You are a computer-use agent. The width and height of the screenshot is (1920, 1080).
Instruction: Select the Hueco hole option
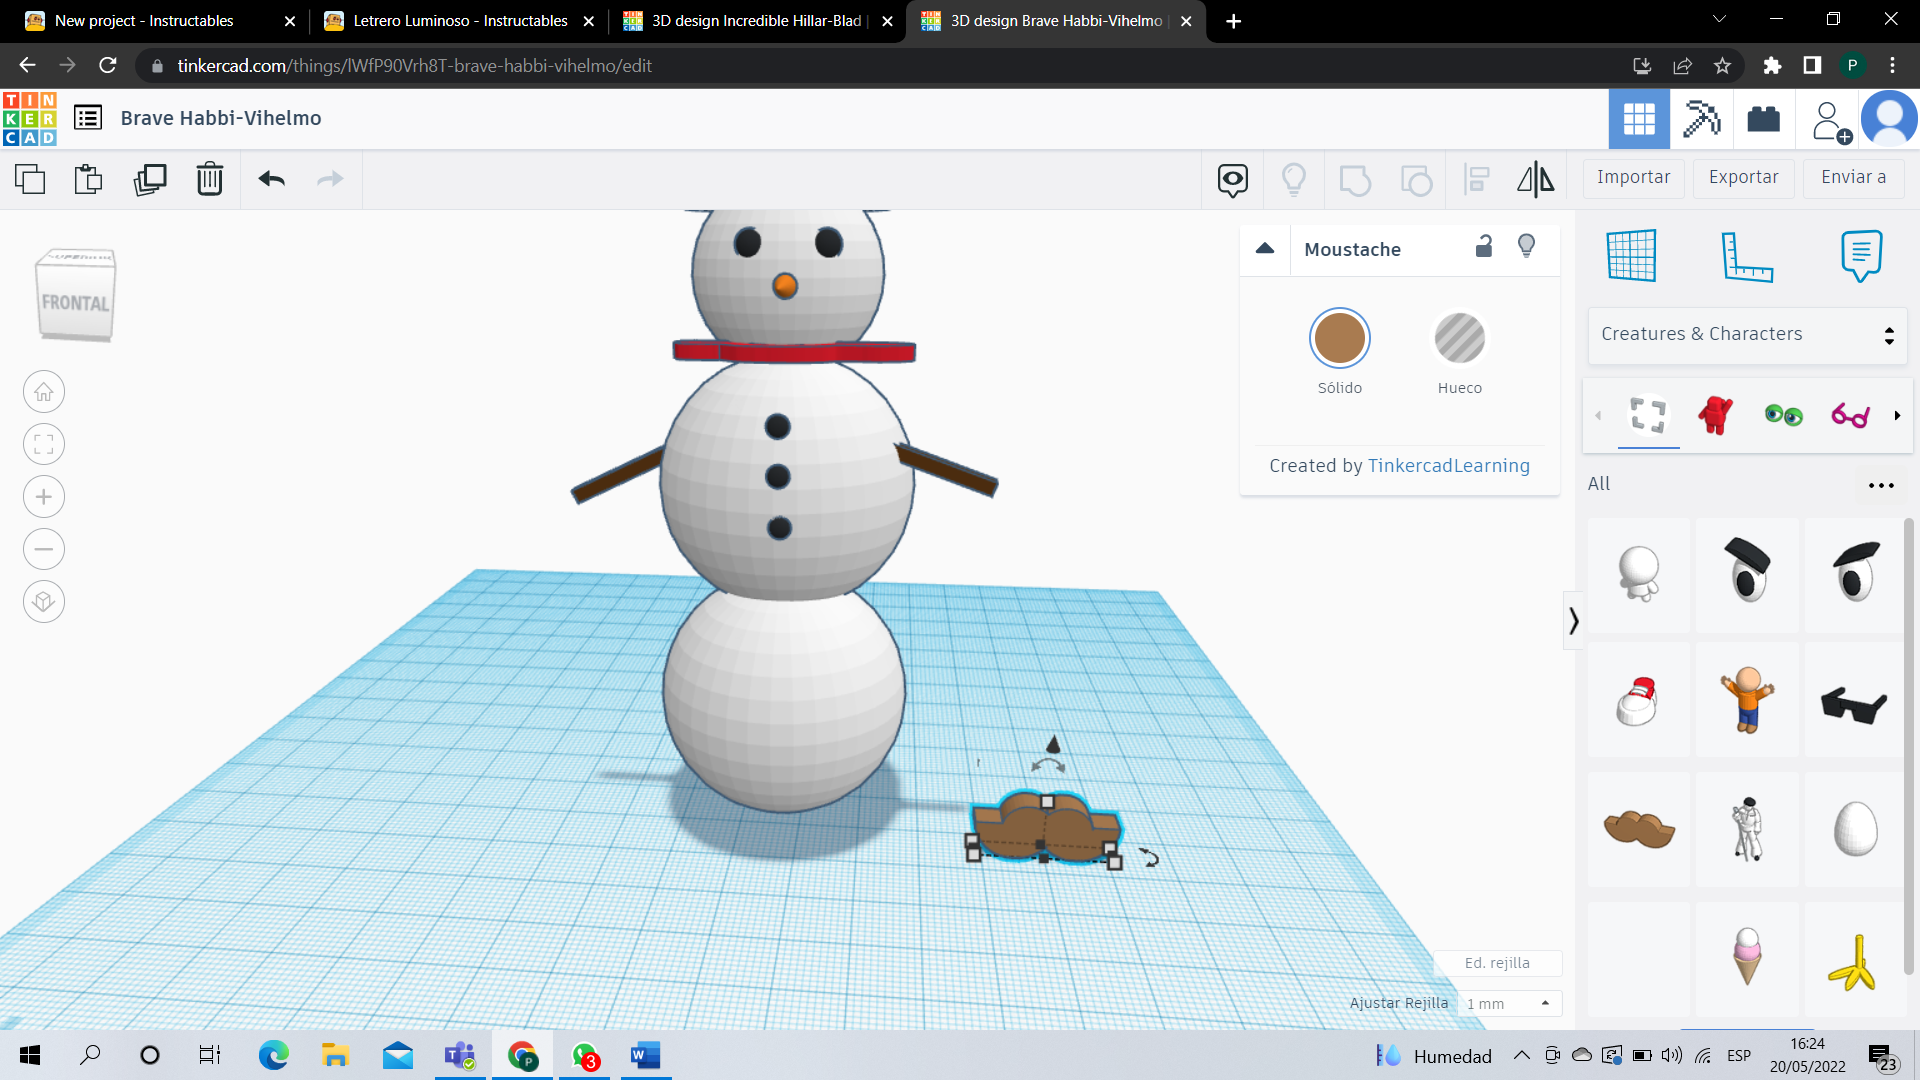[x=1459, y=339]
